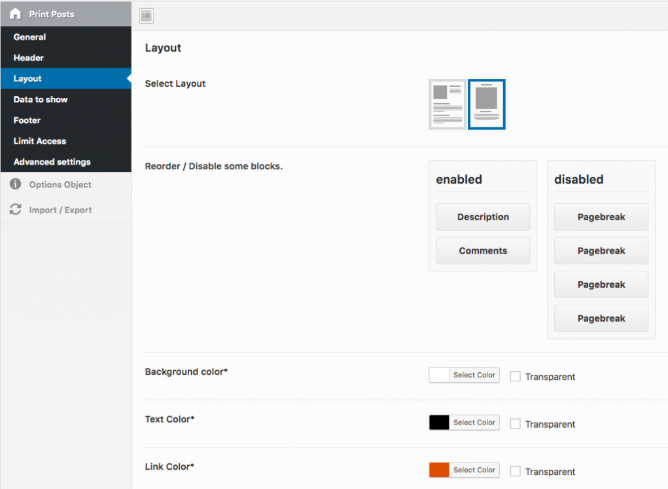
Task: Open Advanced settings section
Action: coord(66,162)
